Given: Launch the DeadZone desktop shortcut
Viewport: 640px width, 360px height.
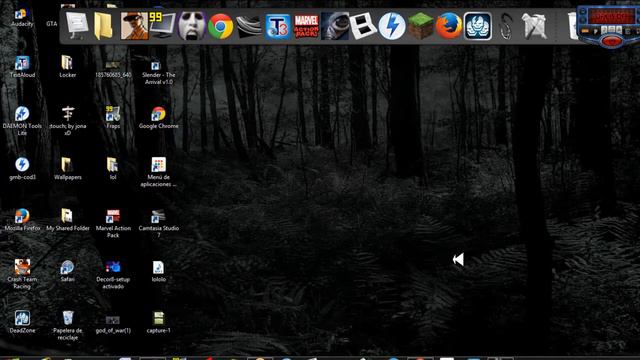Looking at the screenshot, I should 22,322.
